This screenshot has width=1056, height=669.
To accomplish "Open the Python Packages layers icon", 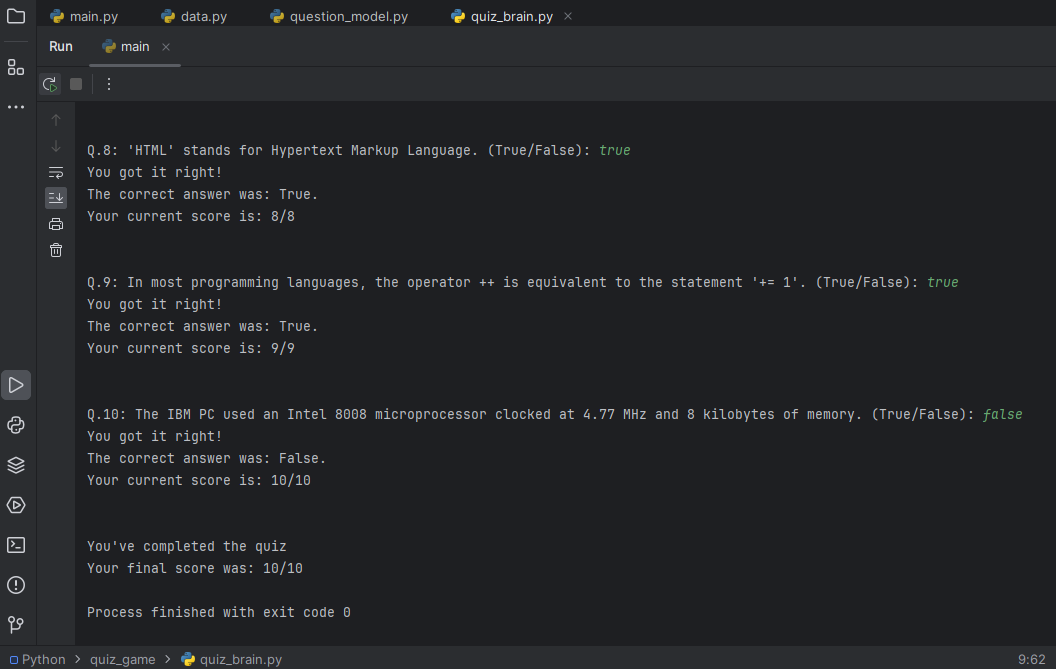I will click(16, 465).
